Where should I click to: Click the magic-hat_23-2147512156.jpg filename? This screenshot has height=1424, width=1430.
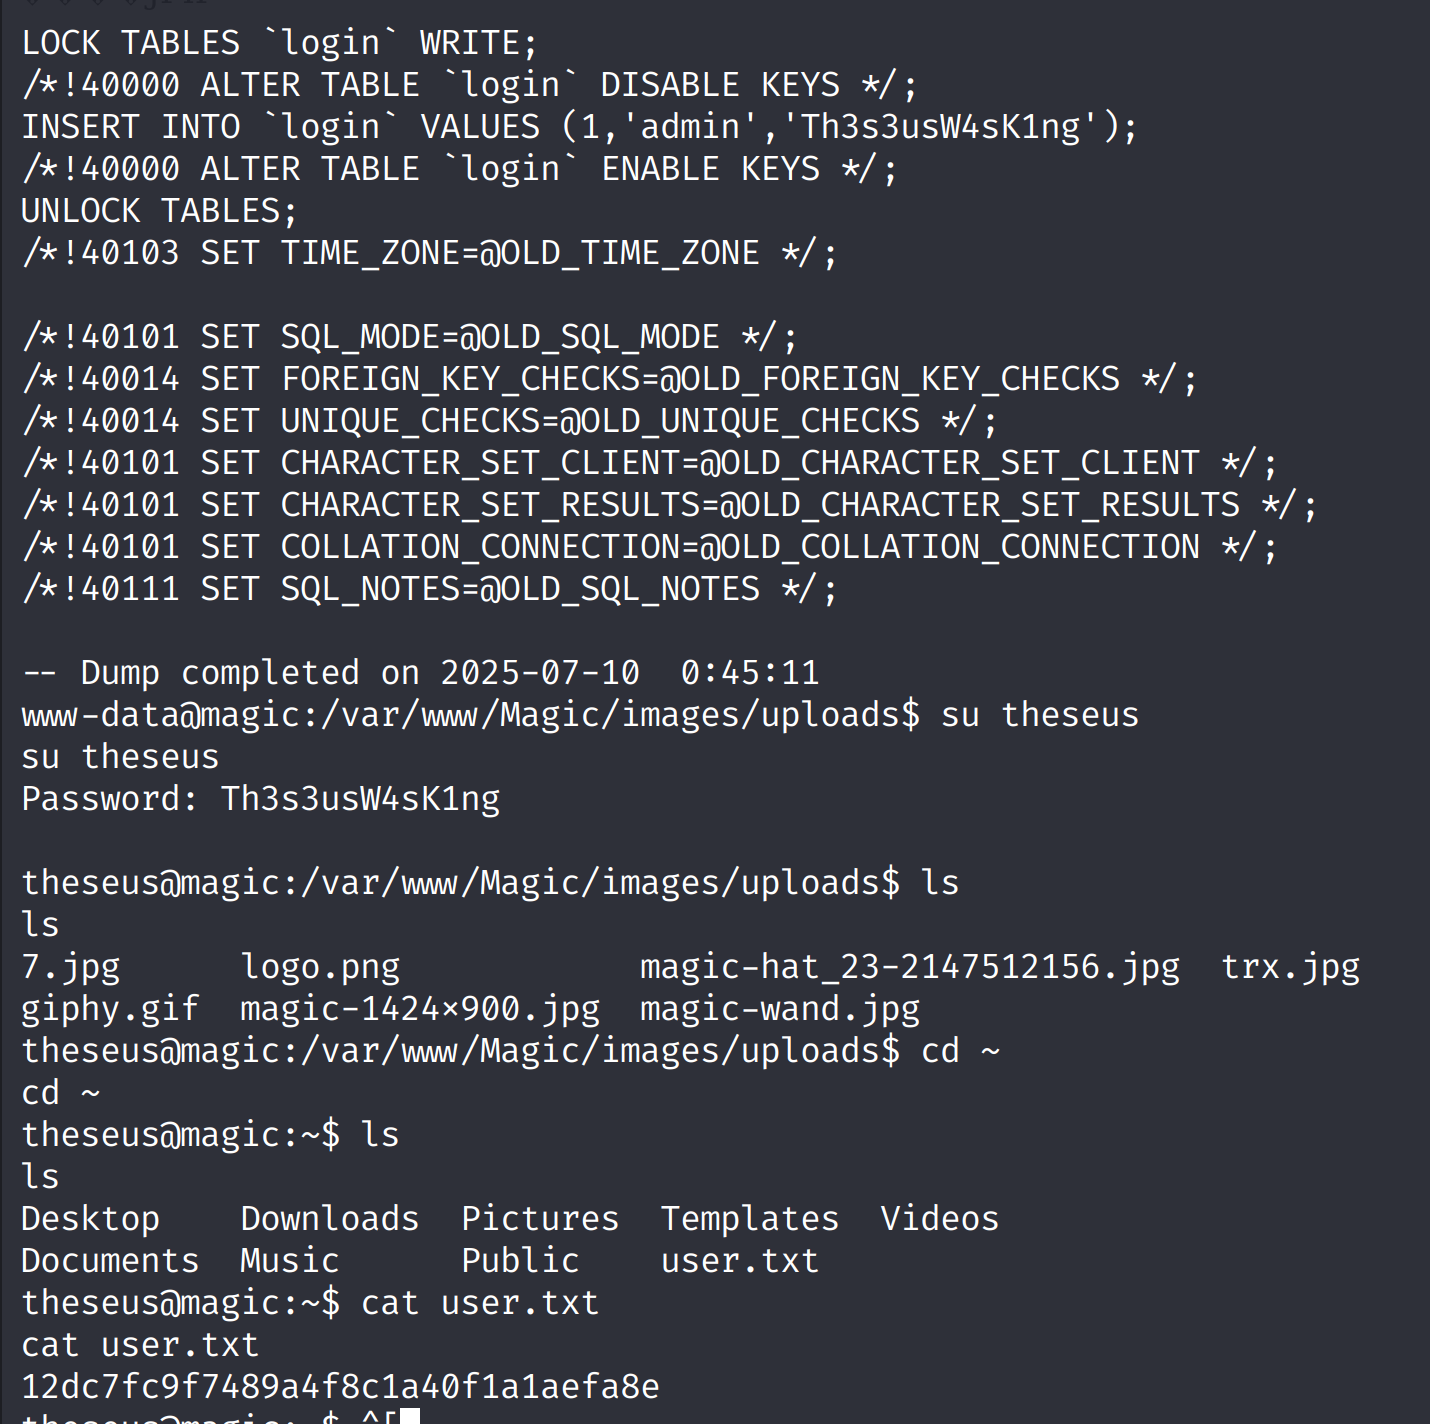tap(910, 967)
